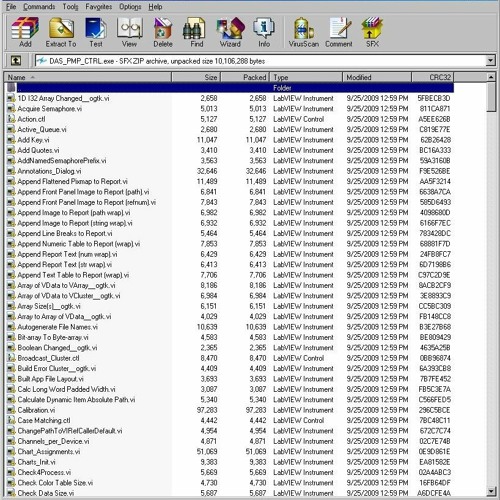Click file icon of Broadcast_Cluster.ctl

[11, 358]
